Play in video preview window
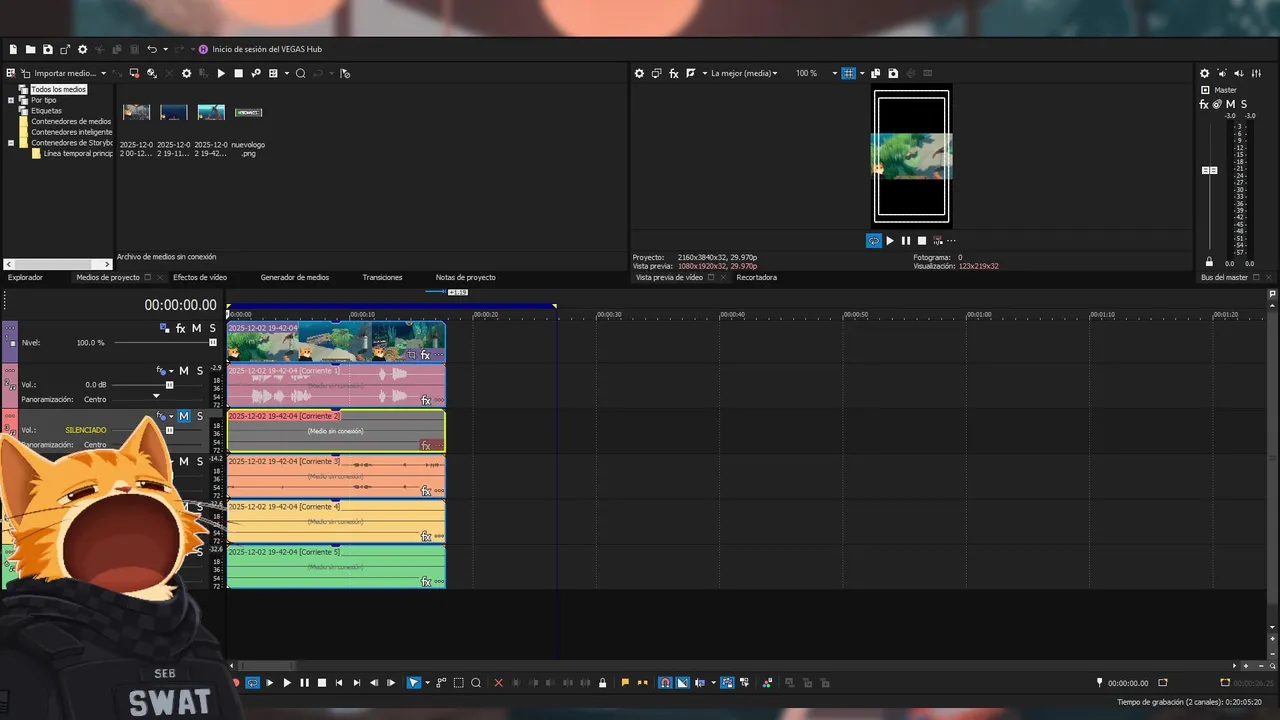 pyautogui.click(x=890, y=241)
